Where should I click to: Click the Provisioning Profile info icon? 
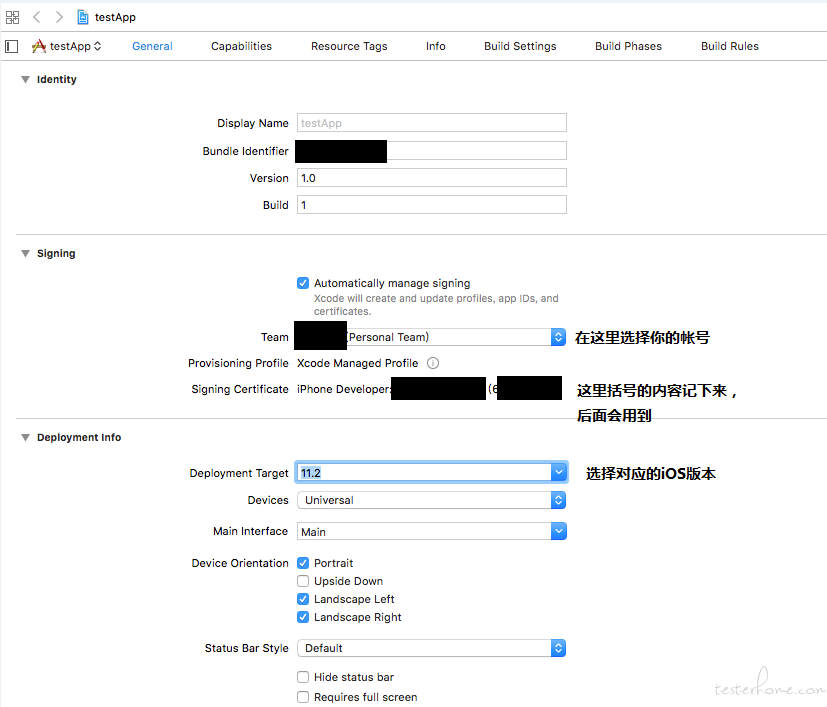433,364
